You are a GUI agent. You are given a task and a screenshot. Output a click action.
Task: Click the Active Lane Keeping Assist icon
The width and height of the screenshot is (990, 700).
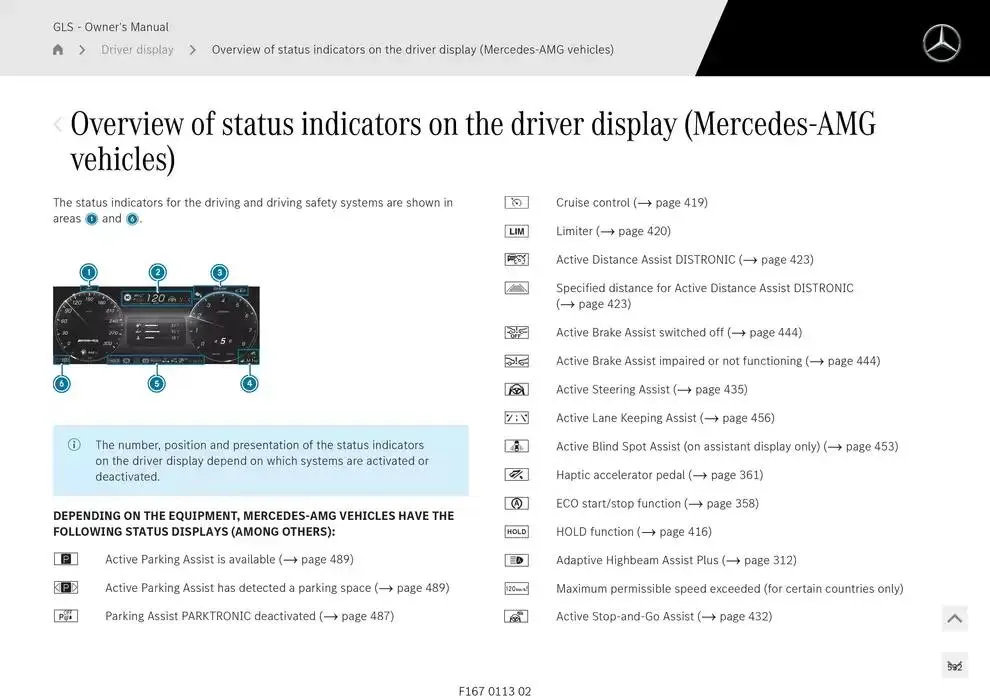coord(516,418)
